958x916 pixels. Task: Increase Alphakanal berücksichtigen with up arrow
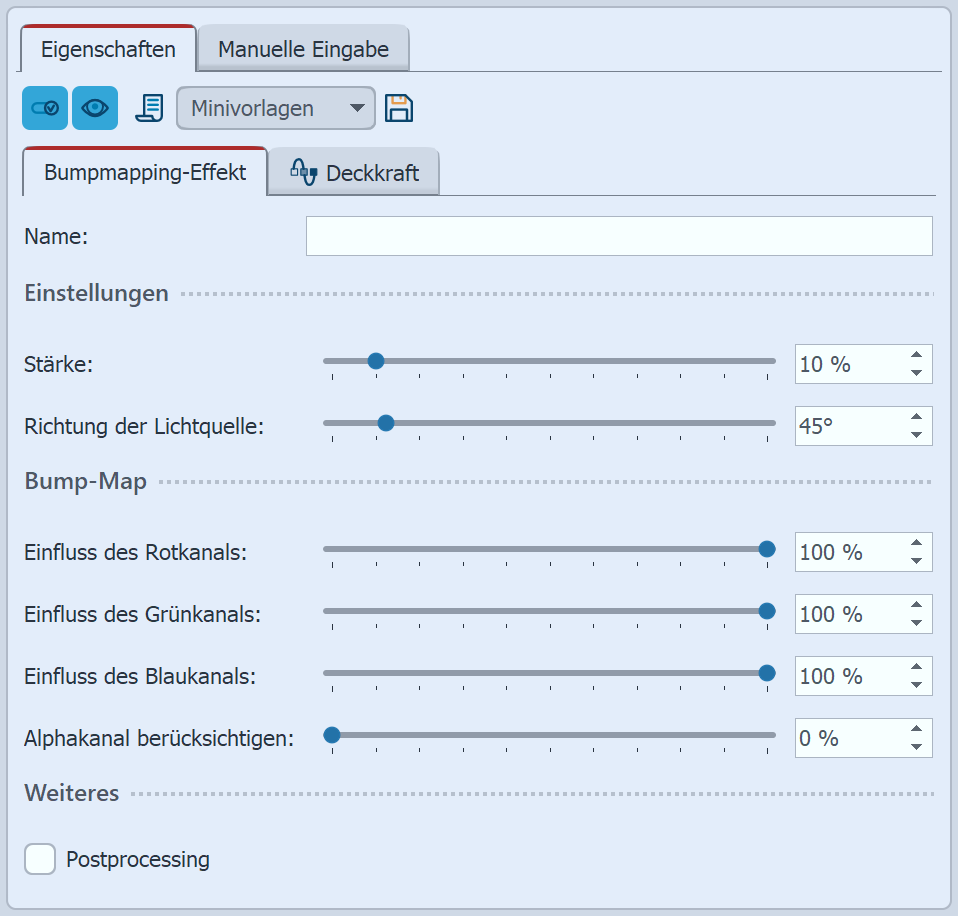(x=916, y=729)
